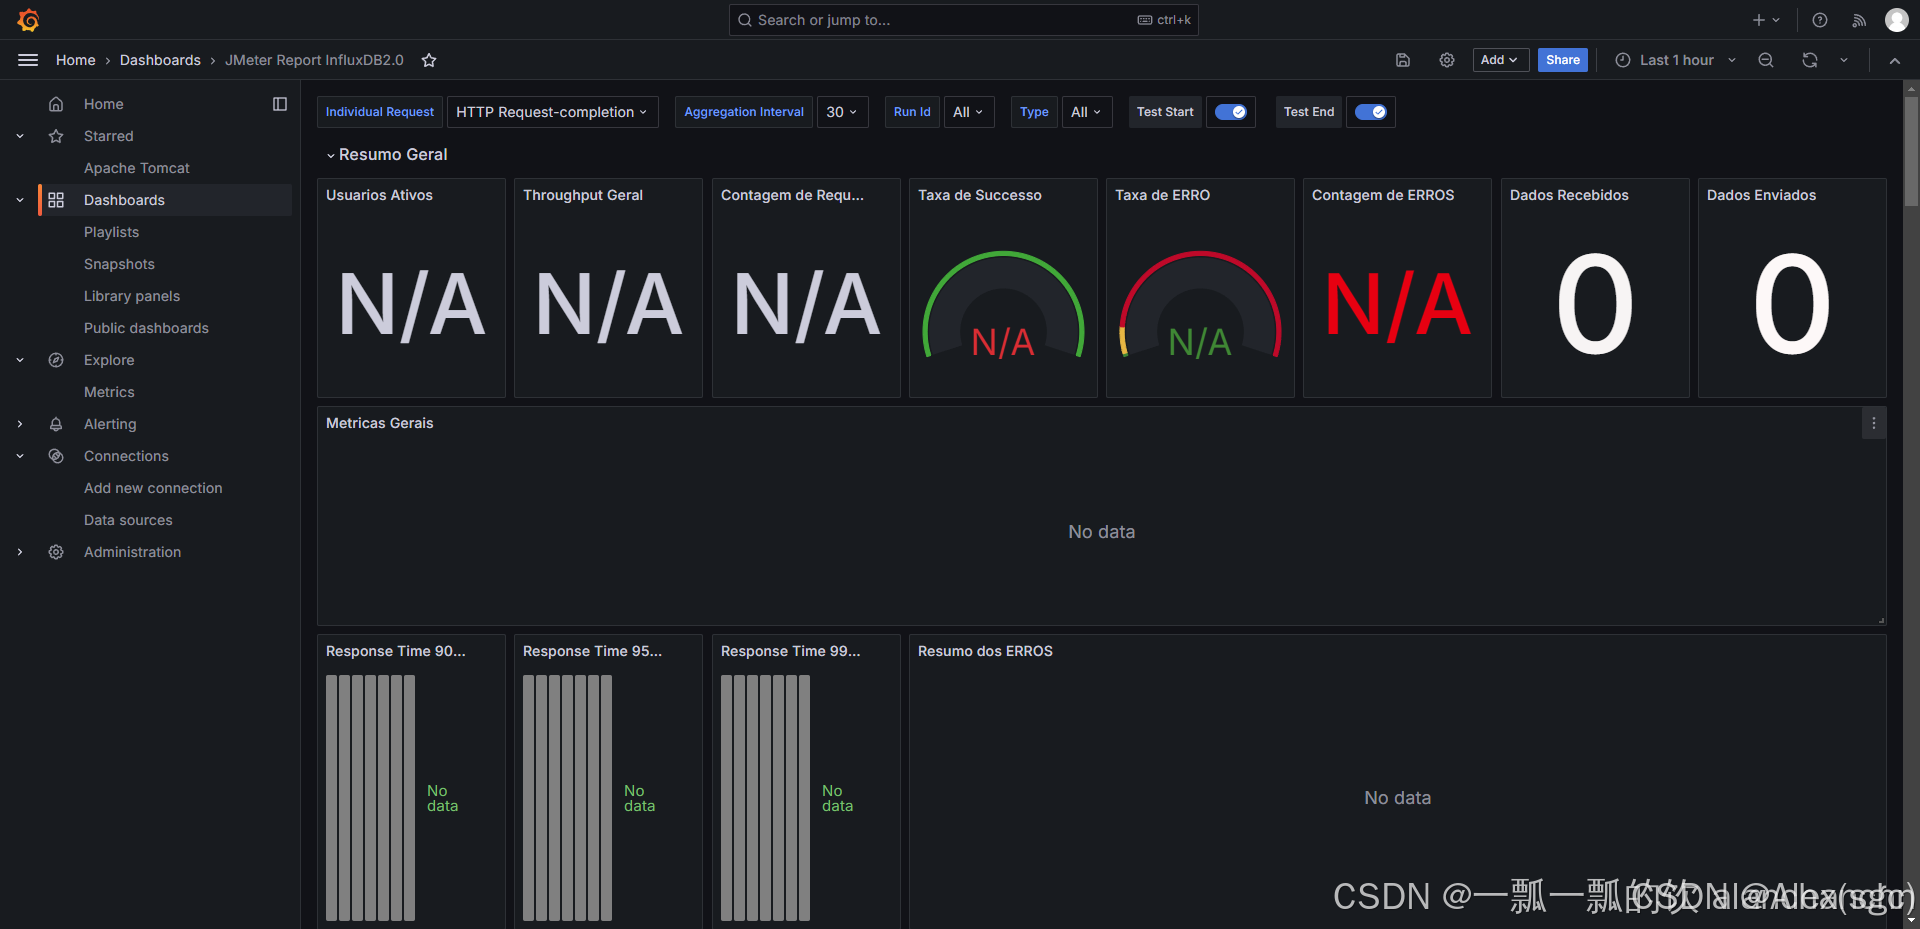Open the user profile avatar
The image size is (1920, 929).
(1896, 19)
